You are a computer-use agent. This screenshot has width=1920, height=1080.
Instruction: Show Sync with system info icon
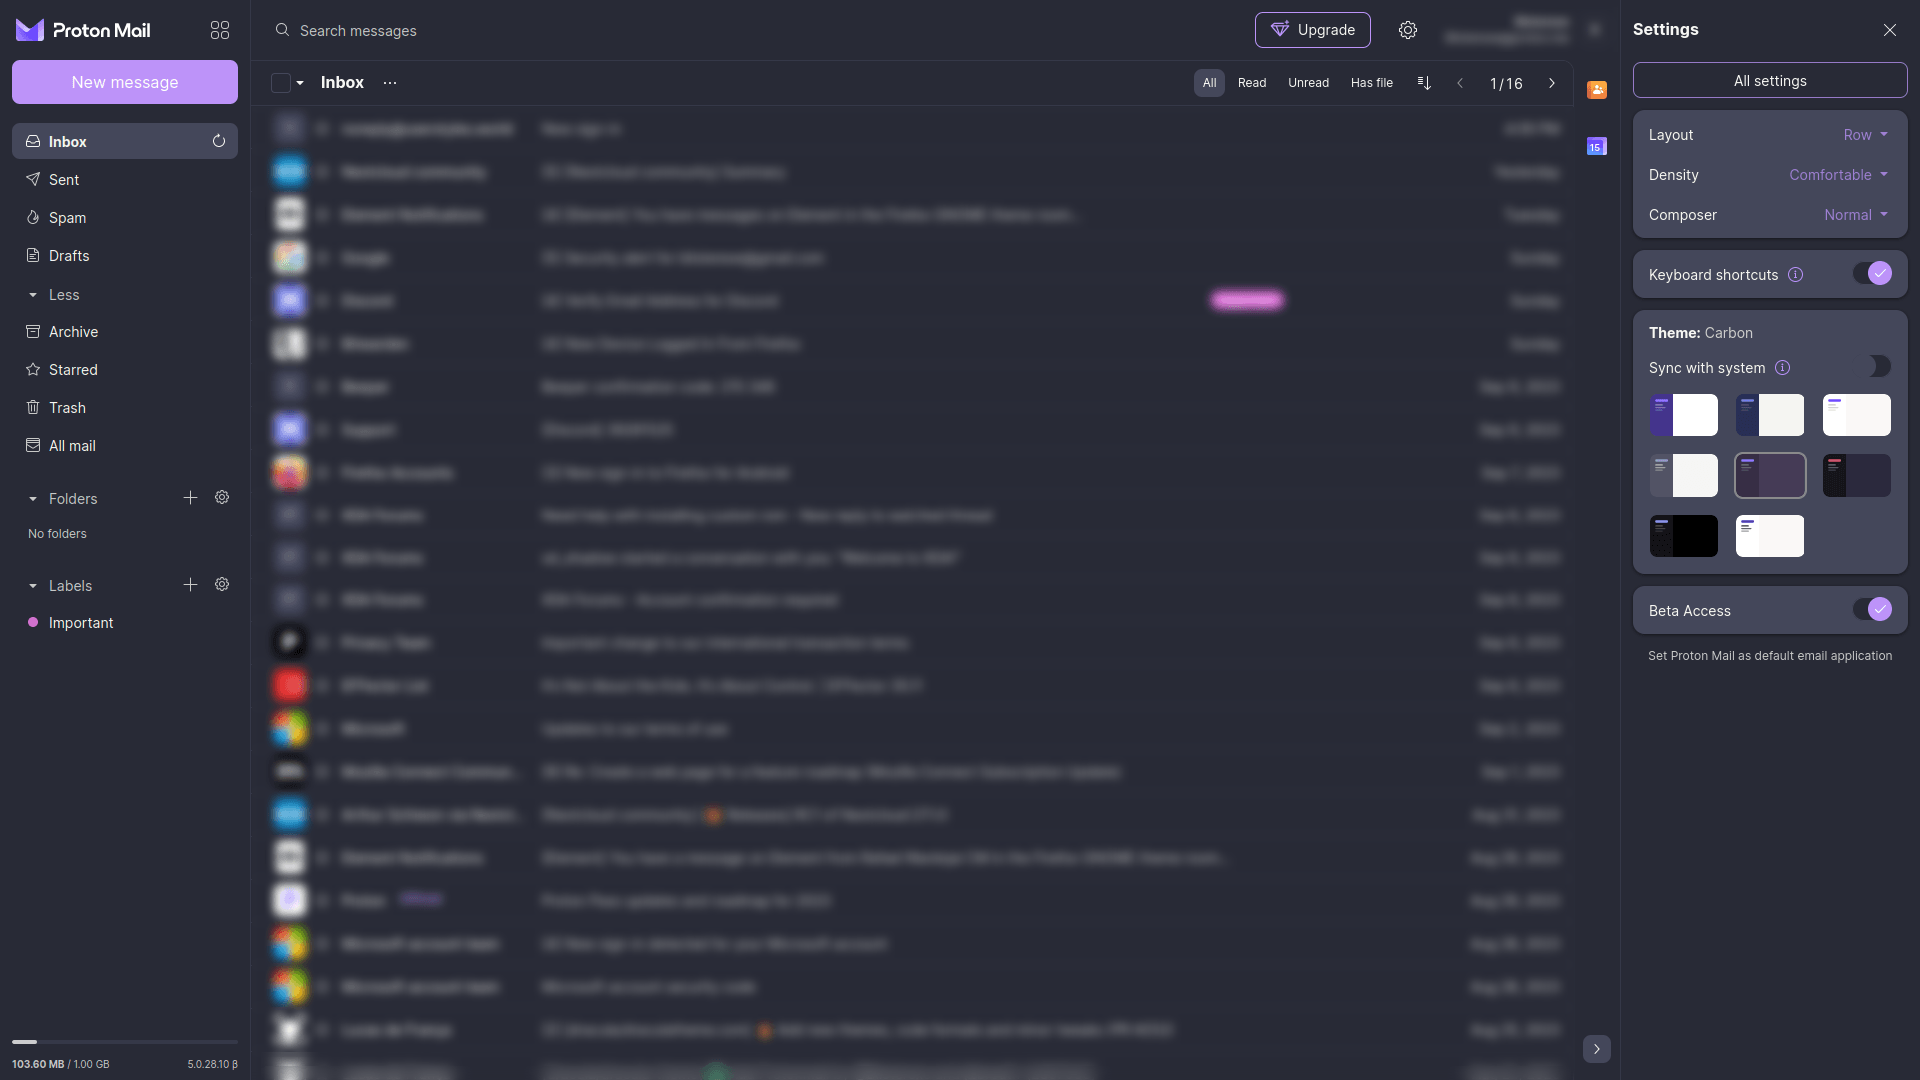point(1783,368)
